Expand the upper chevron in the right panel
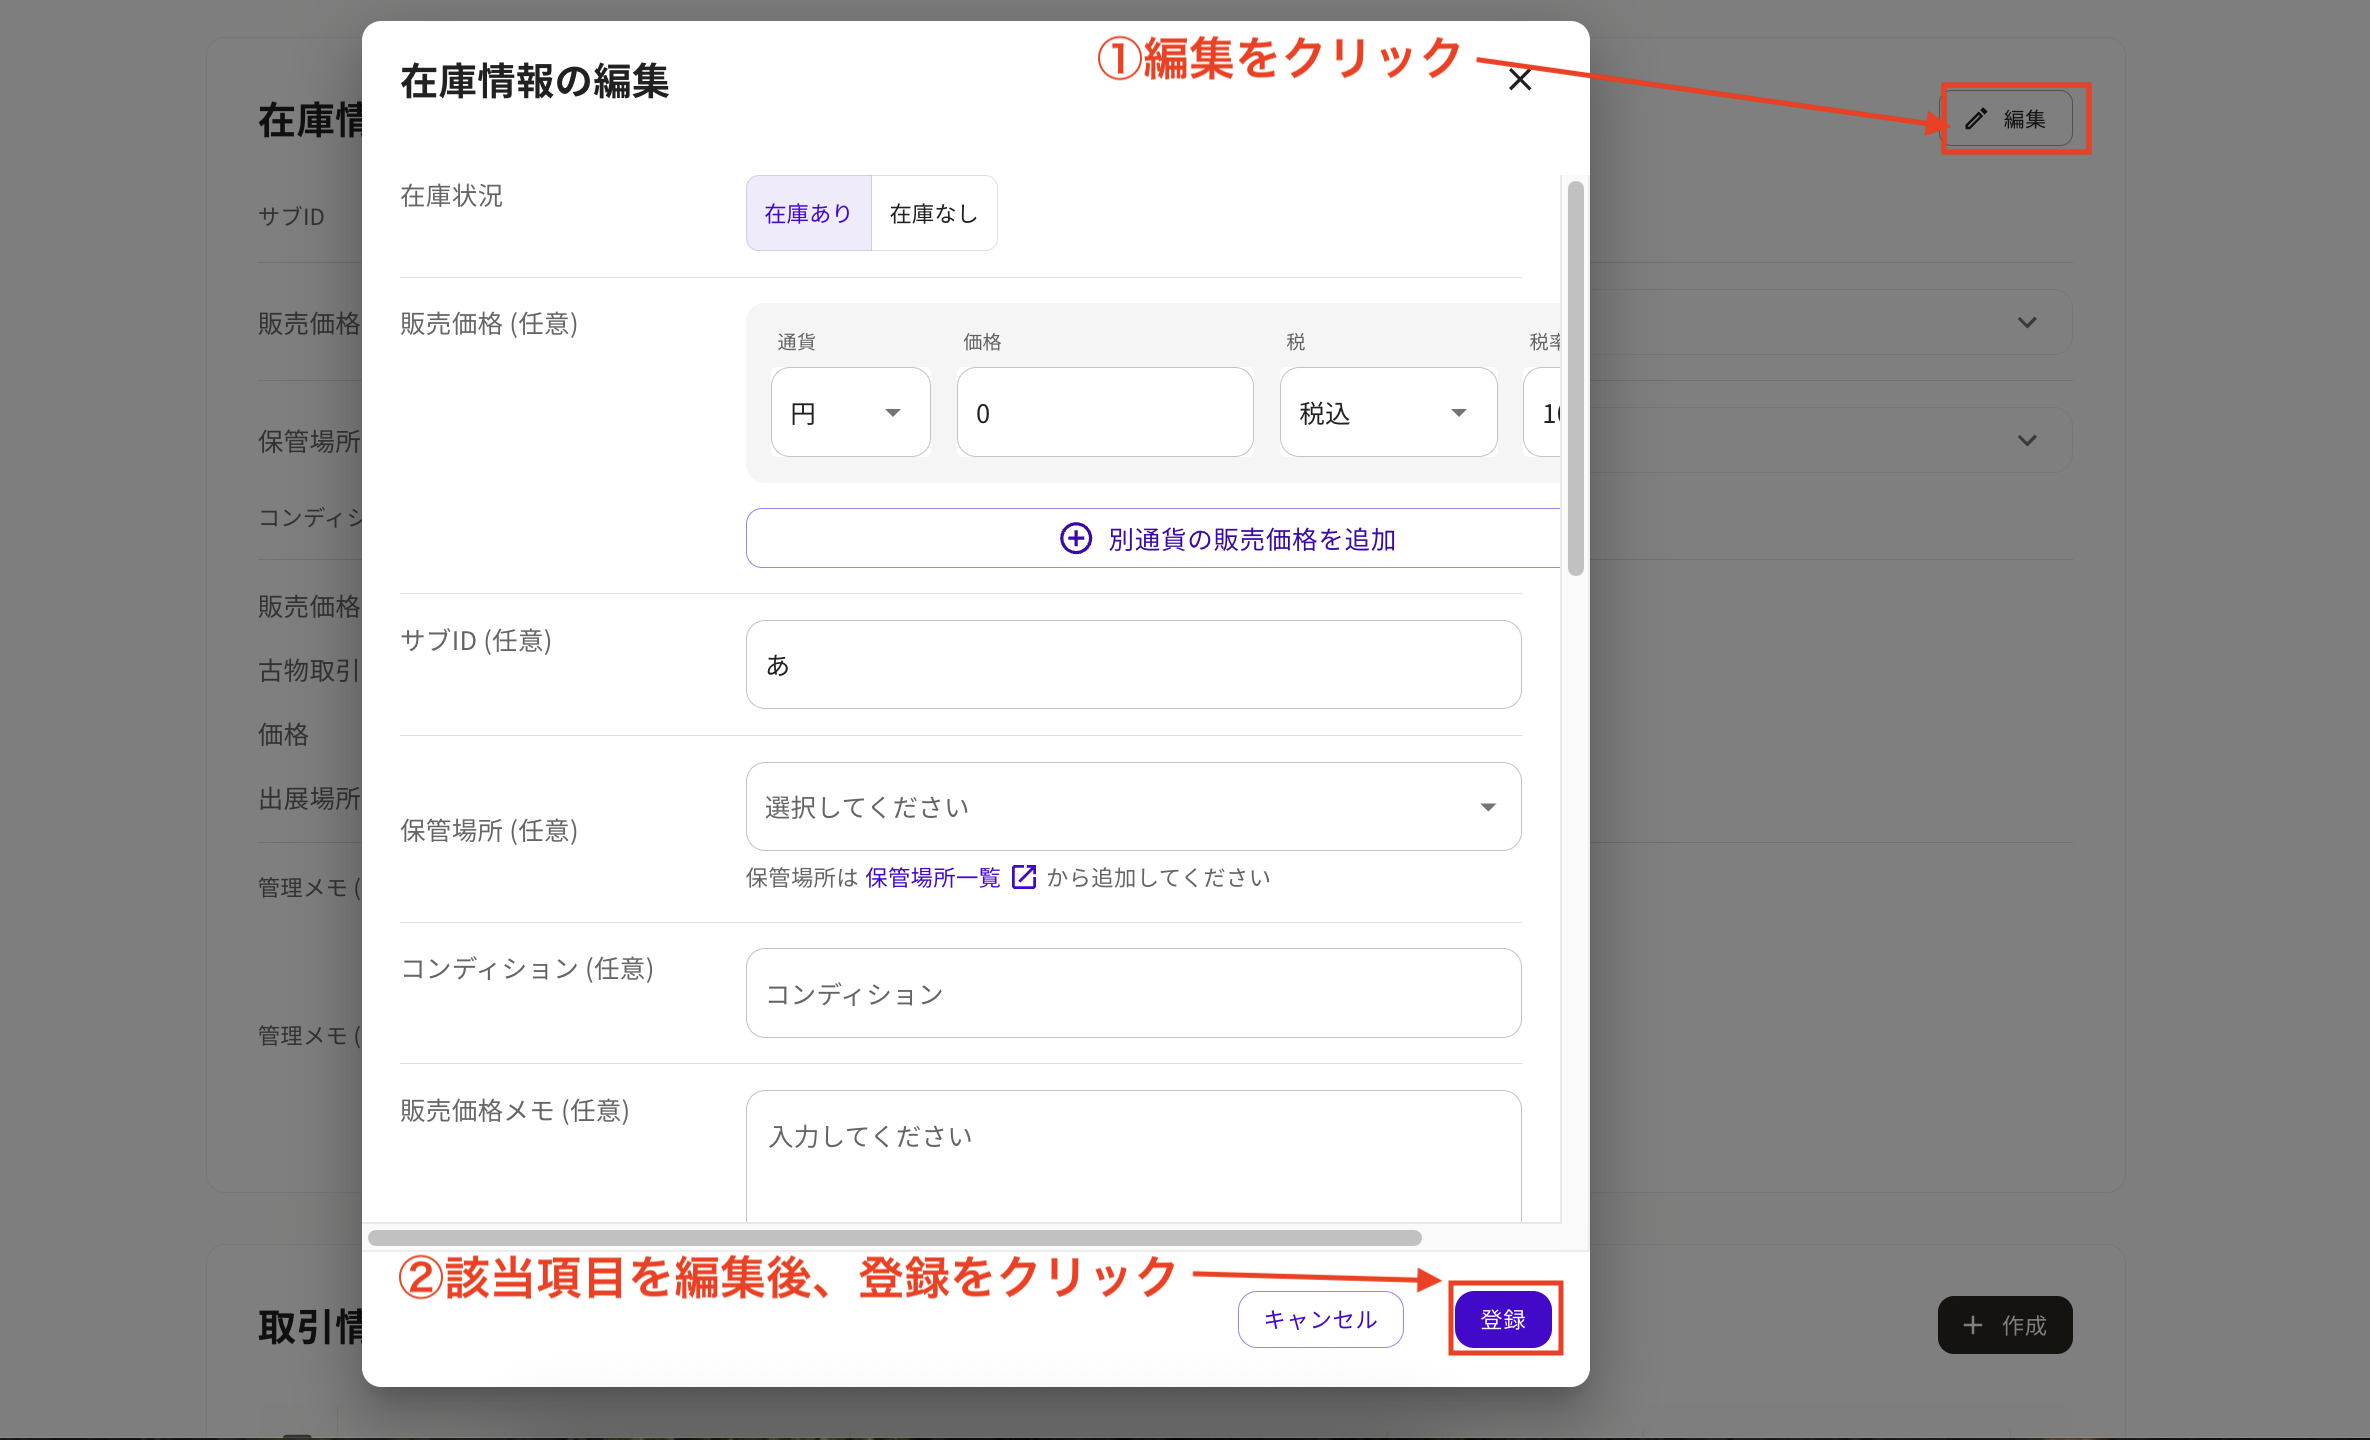2370x1440 pixels. point(2027,322)
